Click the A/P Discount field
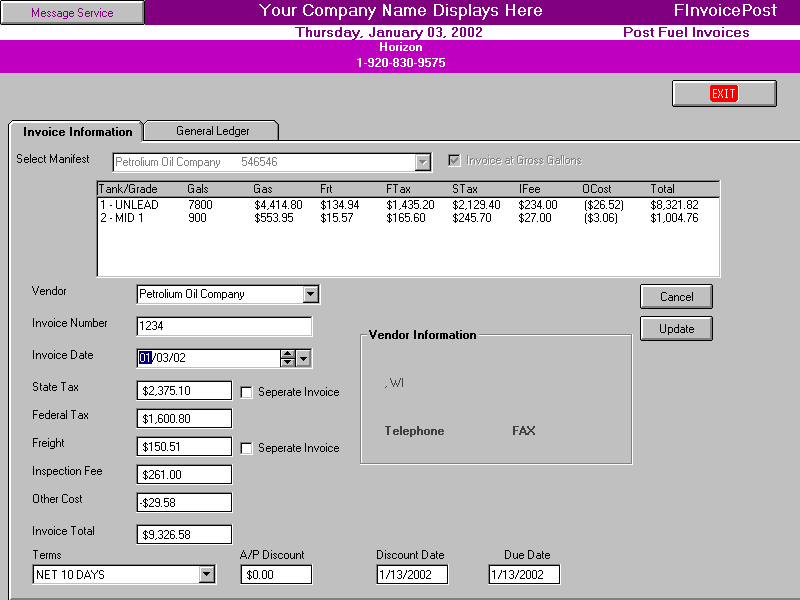800x600 pixels. coord(276,574)
